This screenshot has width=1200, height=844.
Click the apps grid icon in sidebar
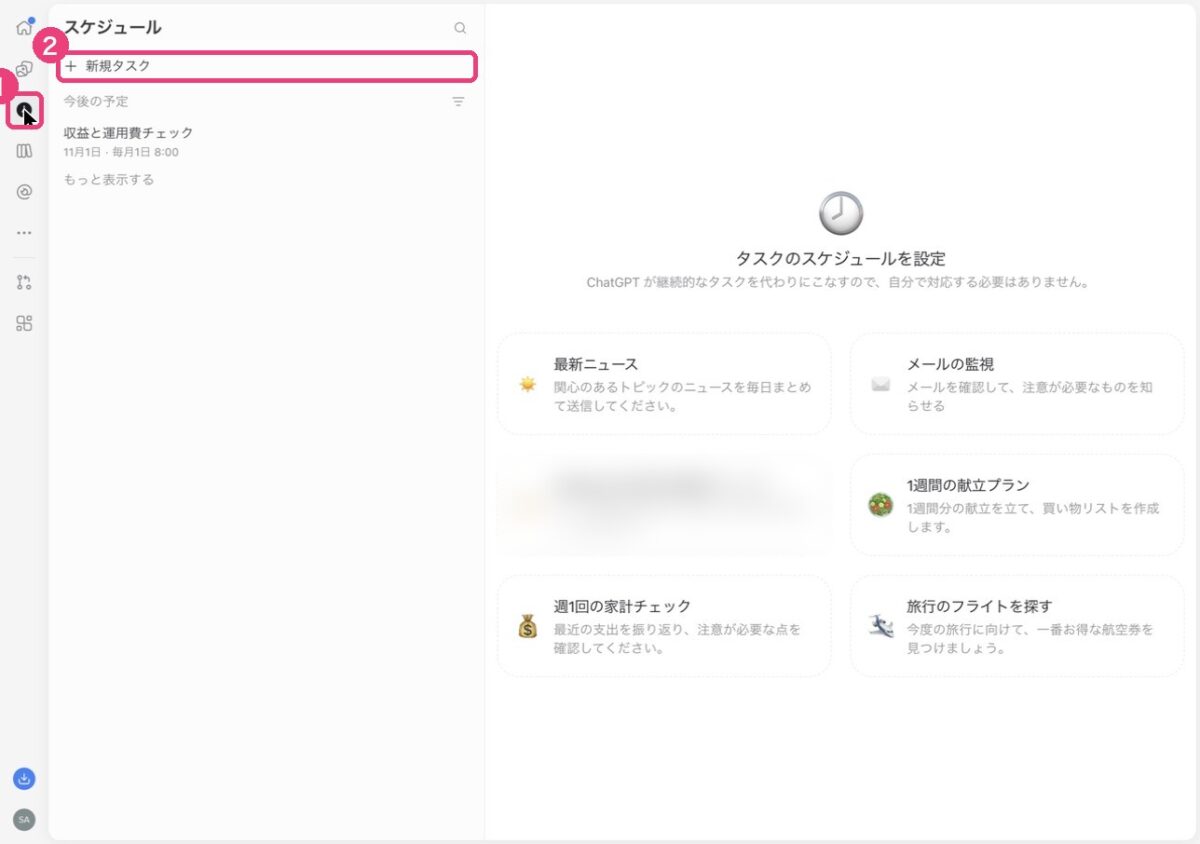tap(24, 323)
